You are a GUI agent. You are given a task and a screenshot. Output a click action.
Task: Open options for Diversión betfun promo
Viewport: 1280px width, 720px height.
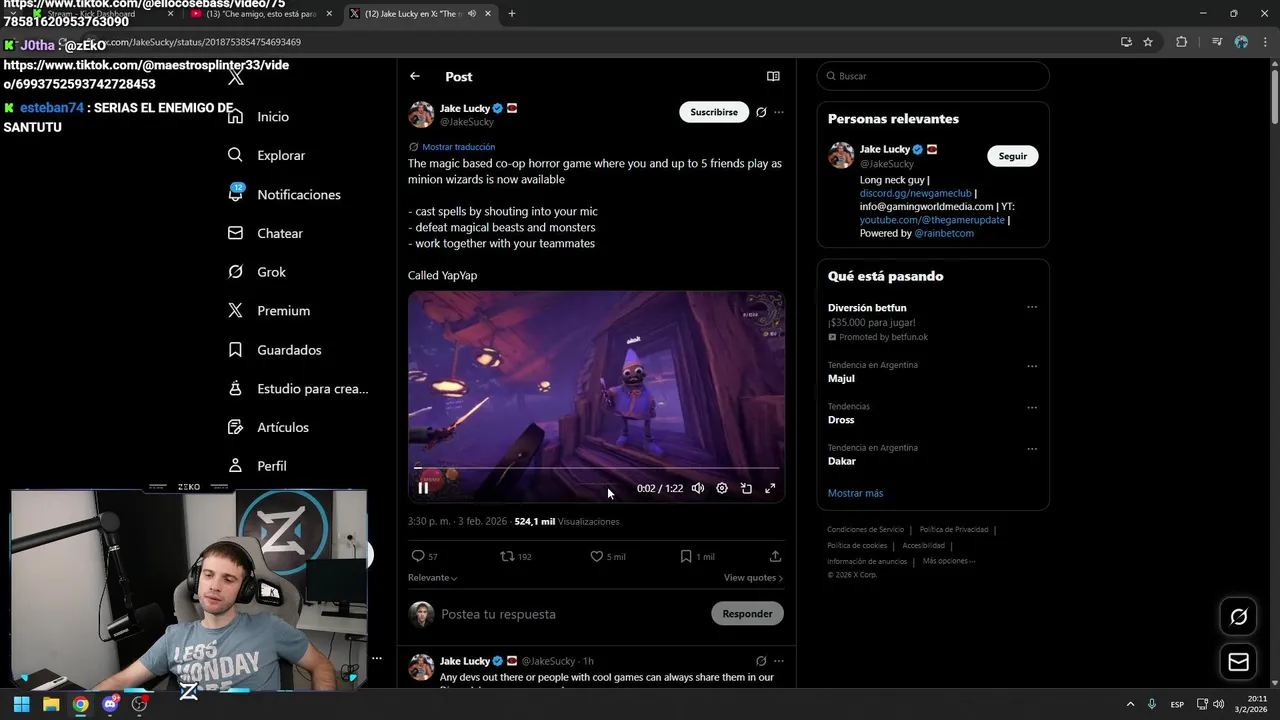pos(1032,307)
